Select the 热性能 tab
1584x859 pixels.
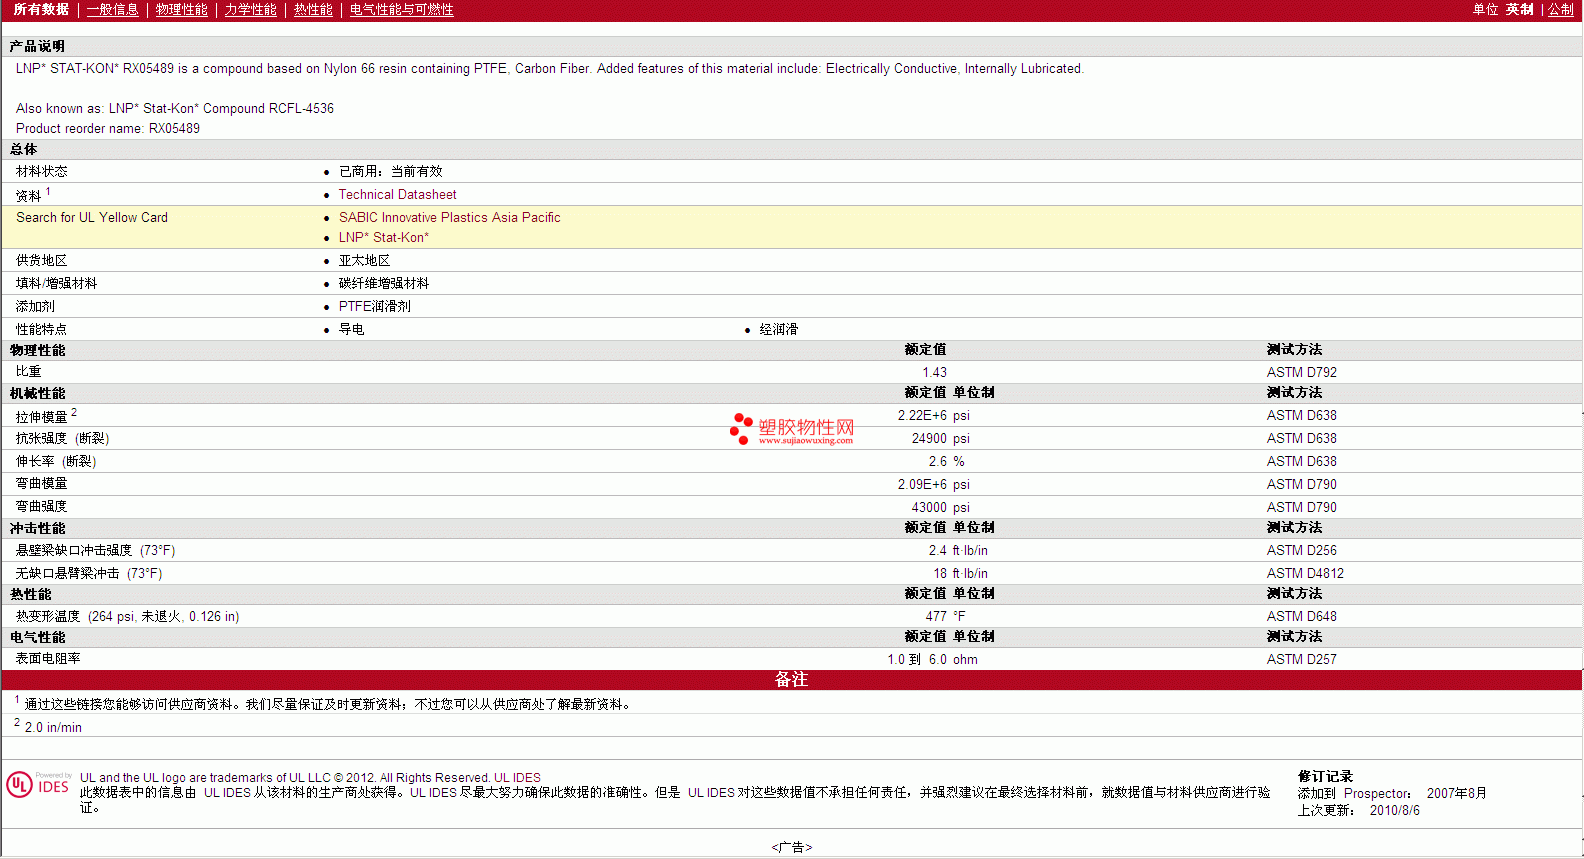click(x=313, y=9)
